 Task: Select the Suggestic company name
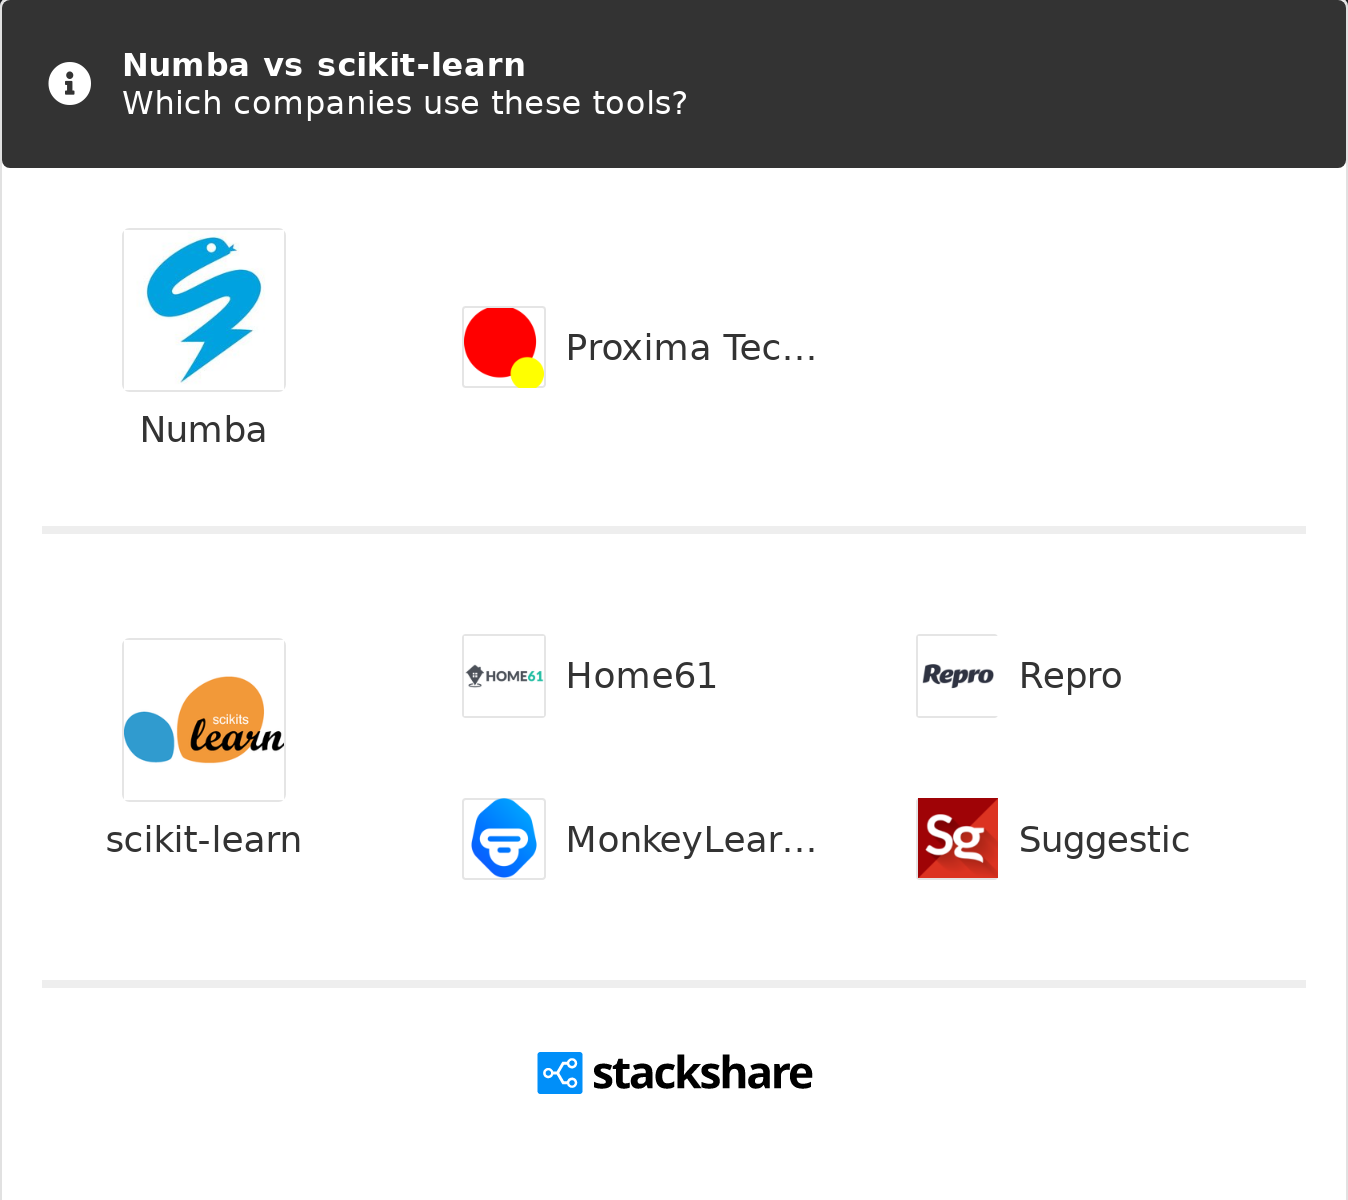(x=1104, y=840)
